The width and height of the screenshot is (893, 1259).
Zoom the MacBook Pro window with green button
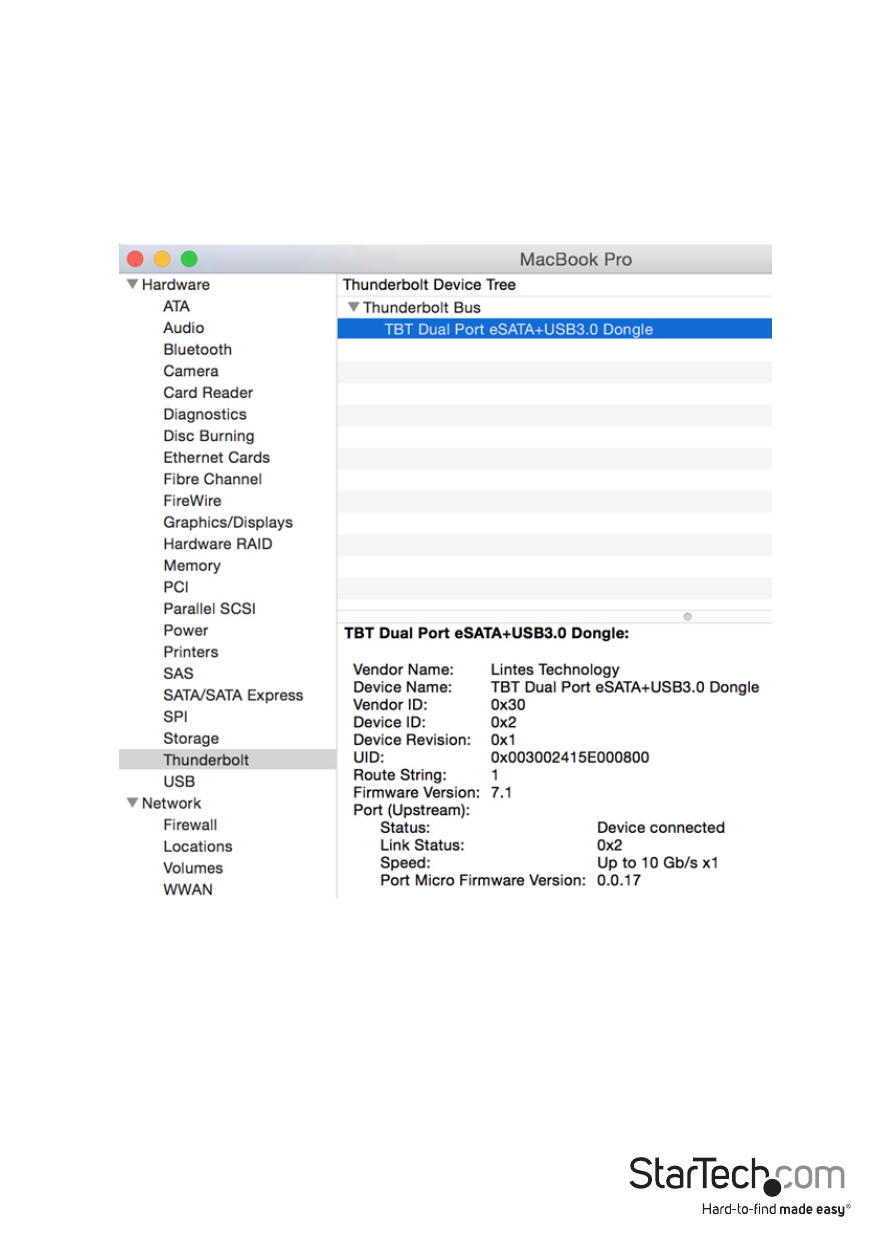(189, 259)
